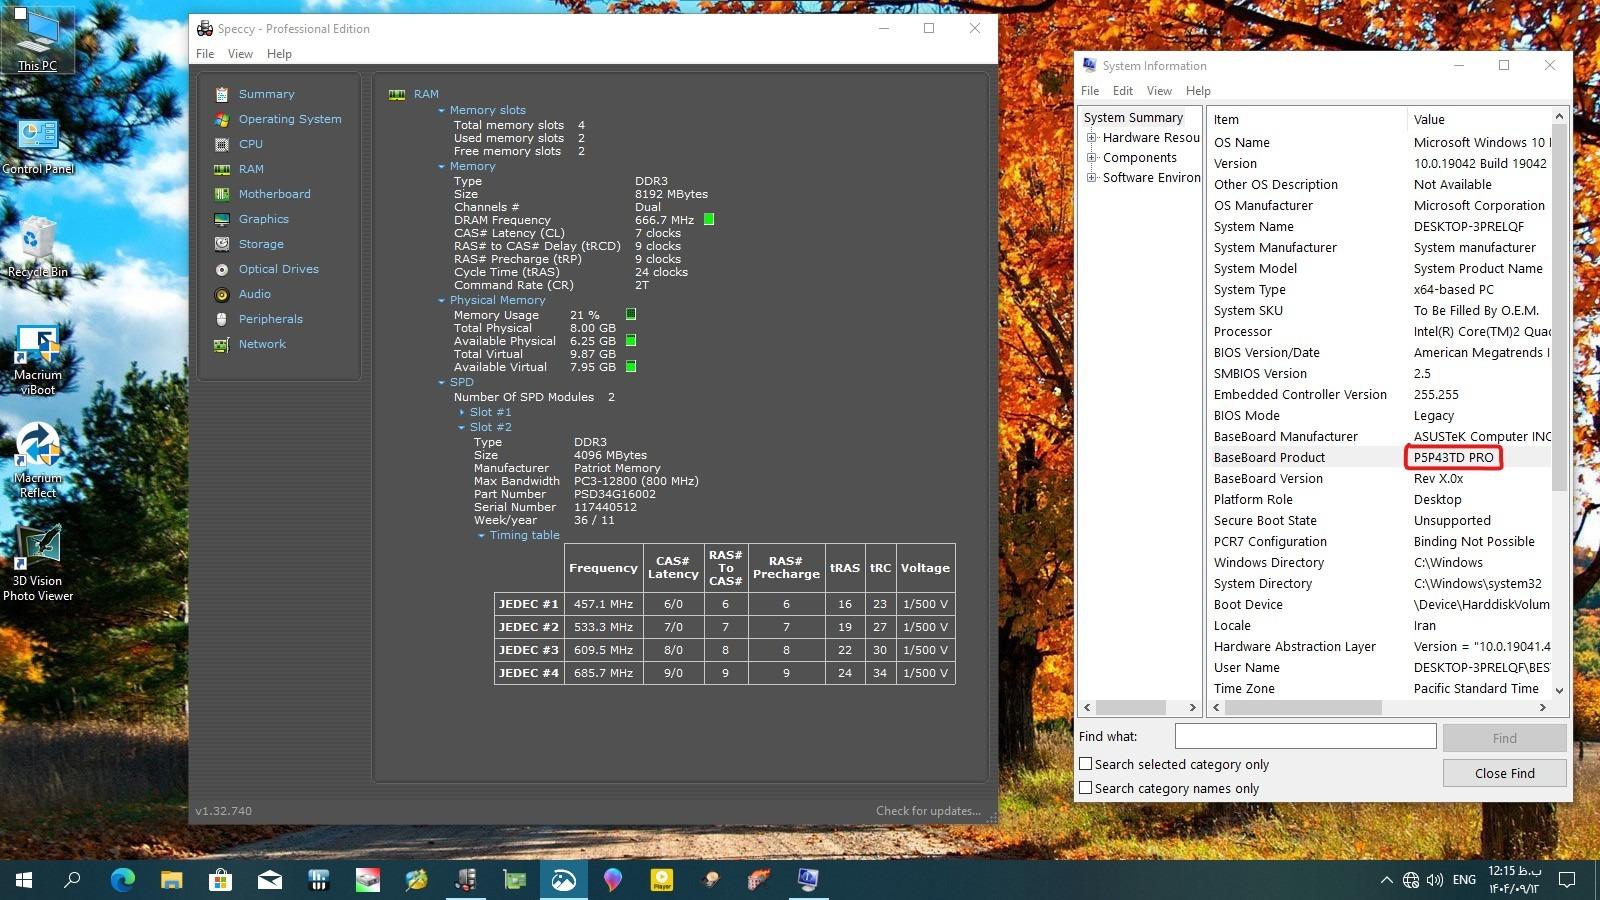
Task: Expand Slot #1 SPD details
Action: (490, 412)
